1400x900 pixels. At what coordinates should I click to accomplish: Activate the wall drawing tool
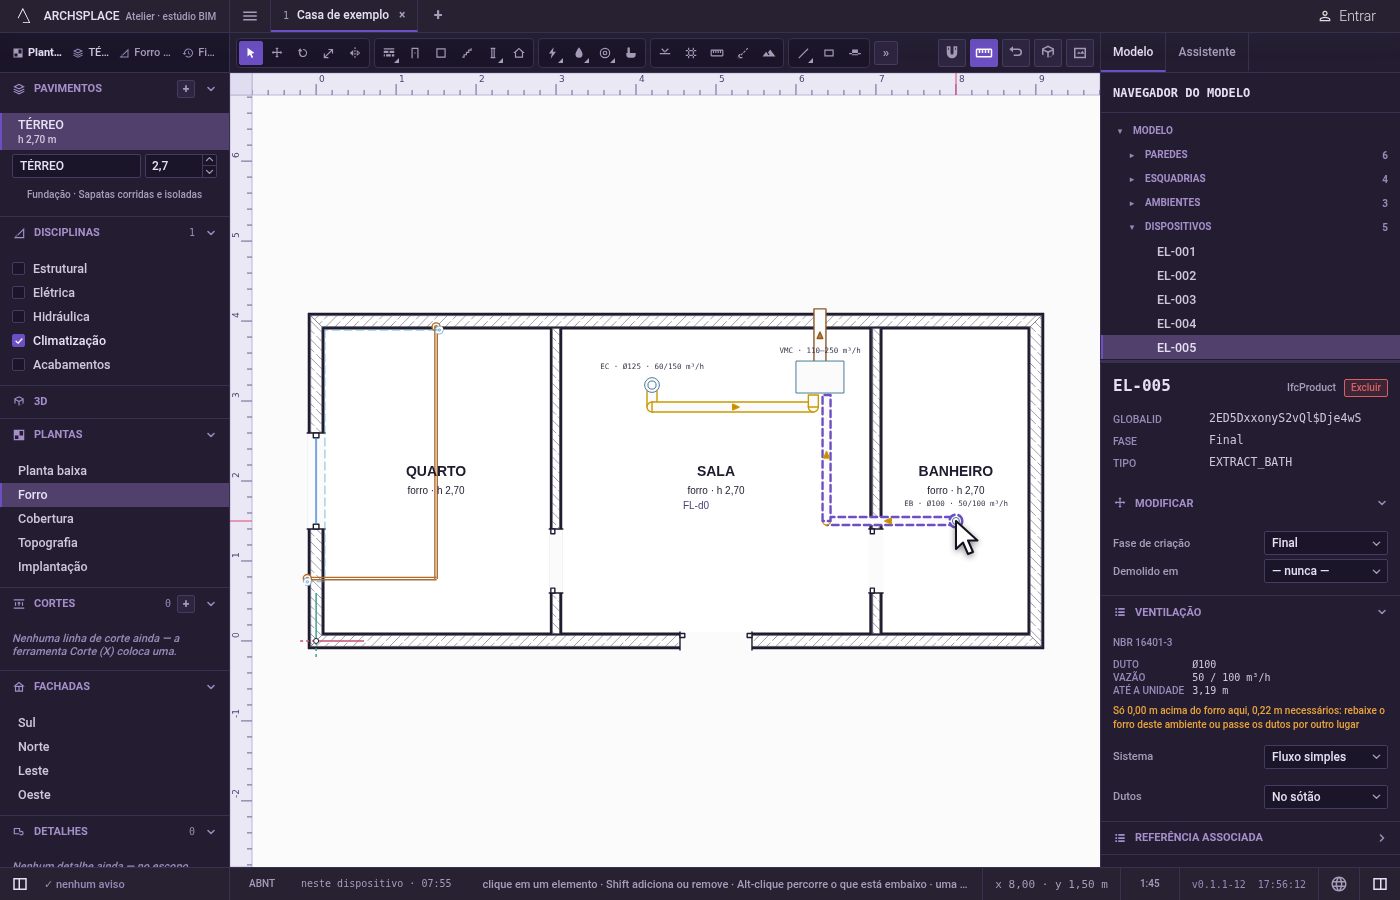389,53
